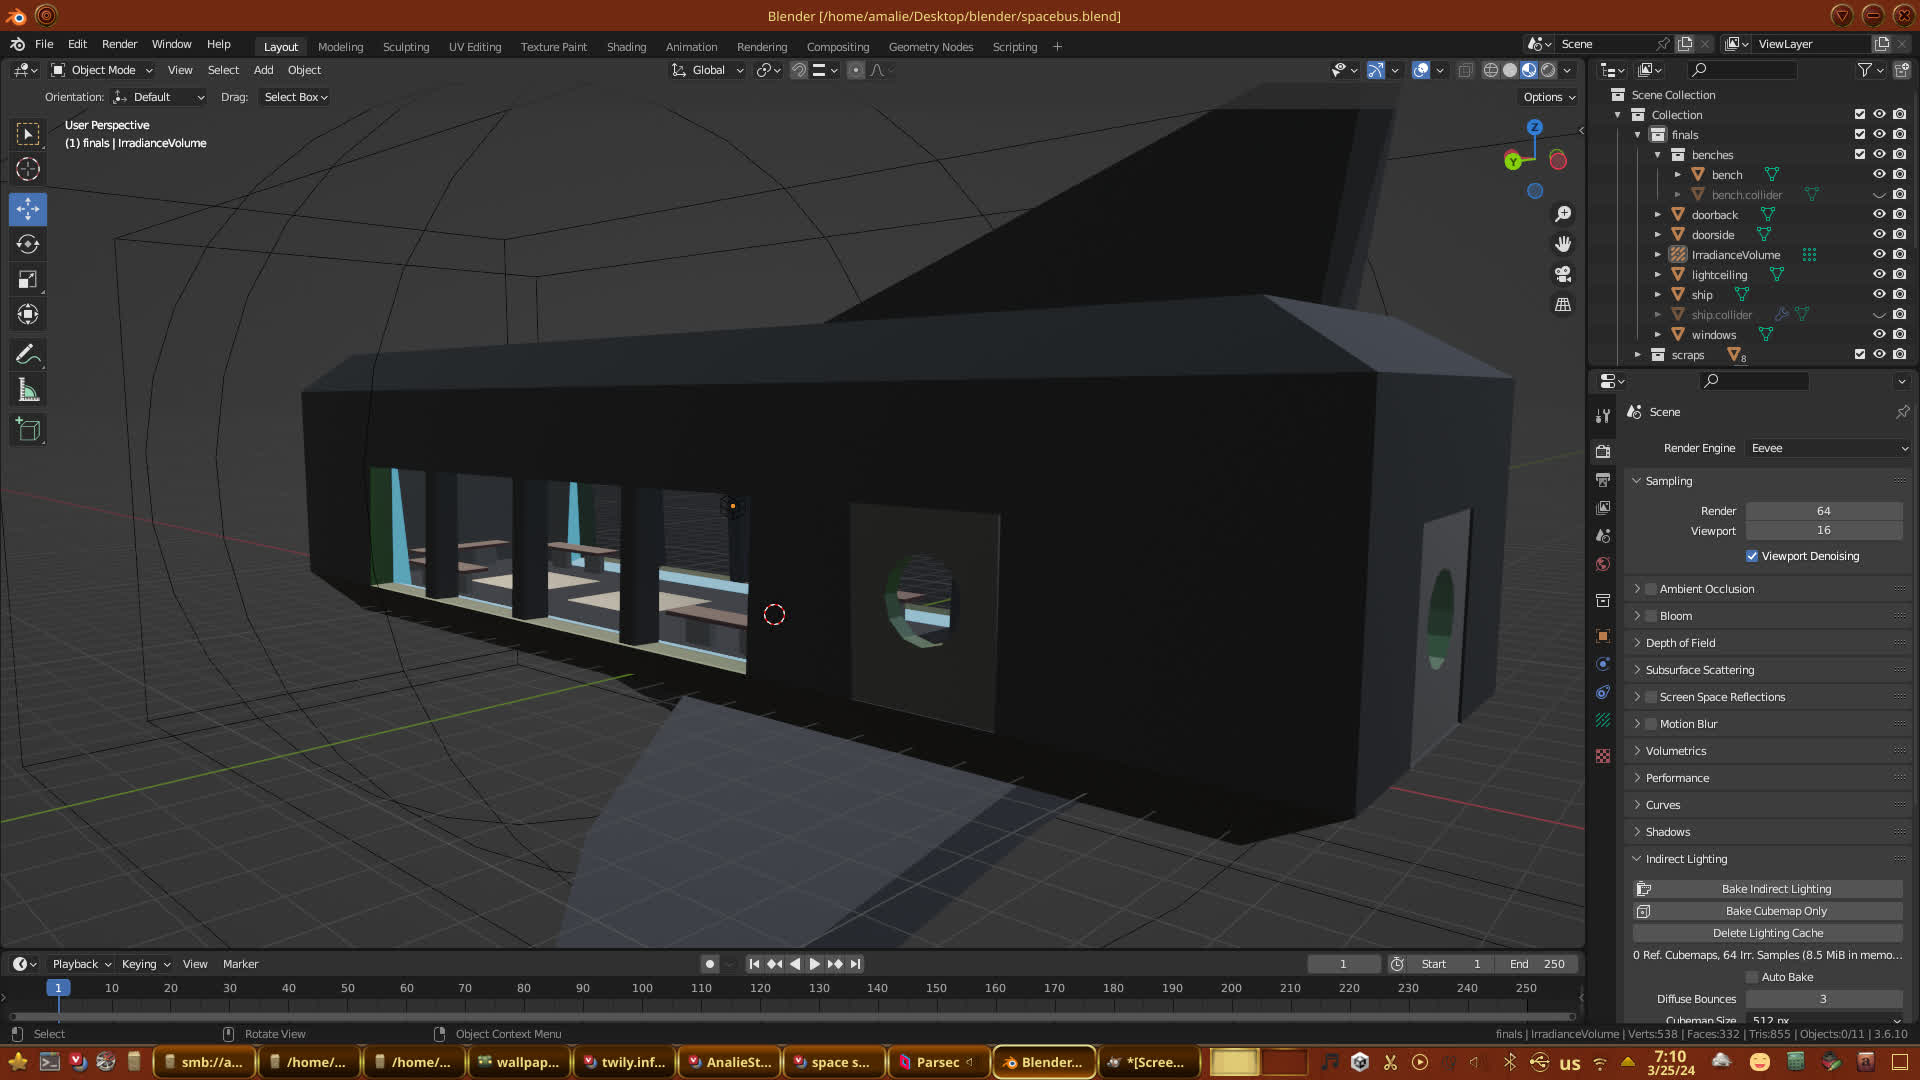This screenshot has height=1080, width=1920.
Task: Select the Move tool in toolbar
Action: point(28,209)
